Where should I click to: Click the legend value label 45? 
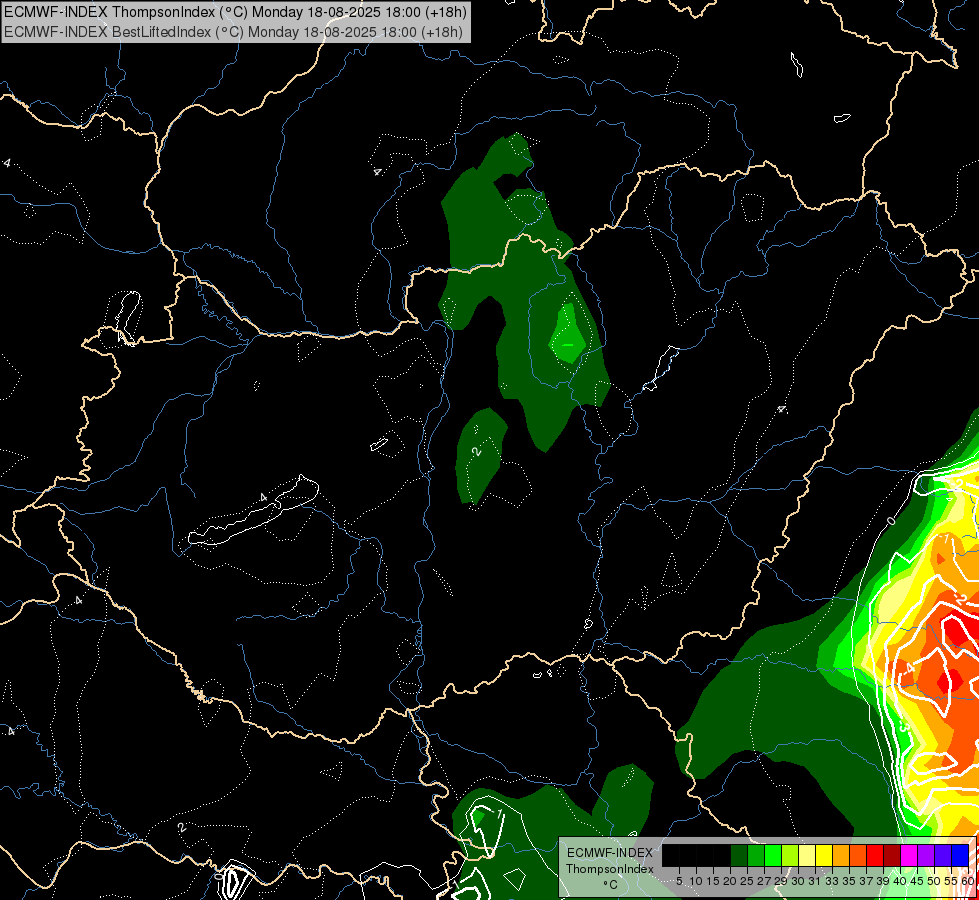pos(917,881)
